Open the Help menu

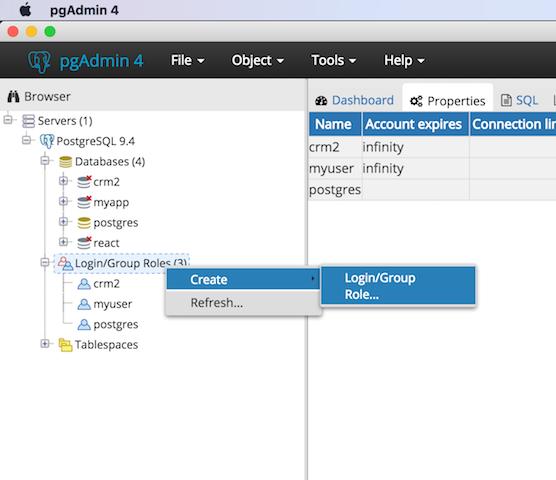tap(404, 60)
